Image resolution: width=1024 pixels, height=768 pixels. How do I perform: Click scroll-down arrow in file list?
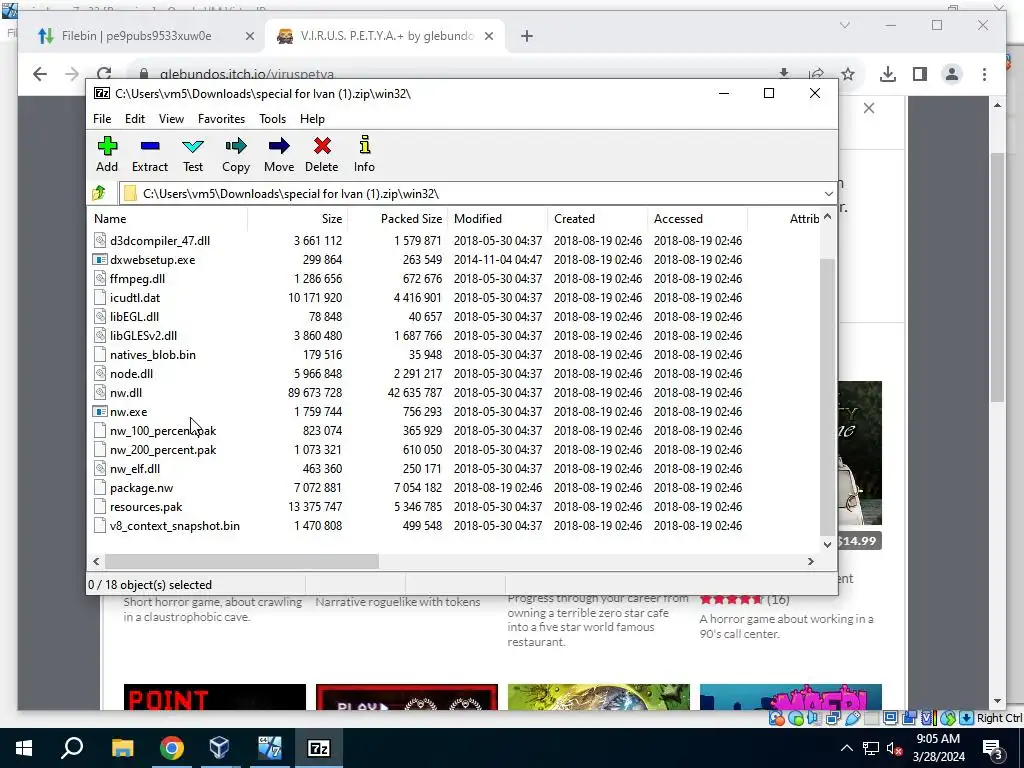[827, 544]
